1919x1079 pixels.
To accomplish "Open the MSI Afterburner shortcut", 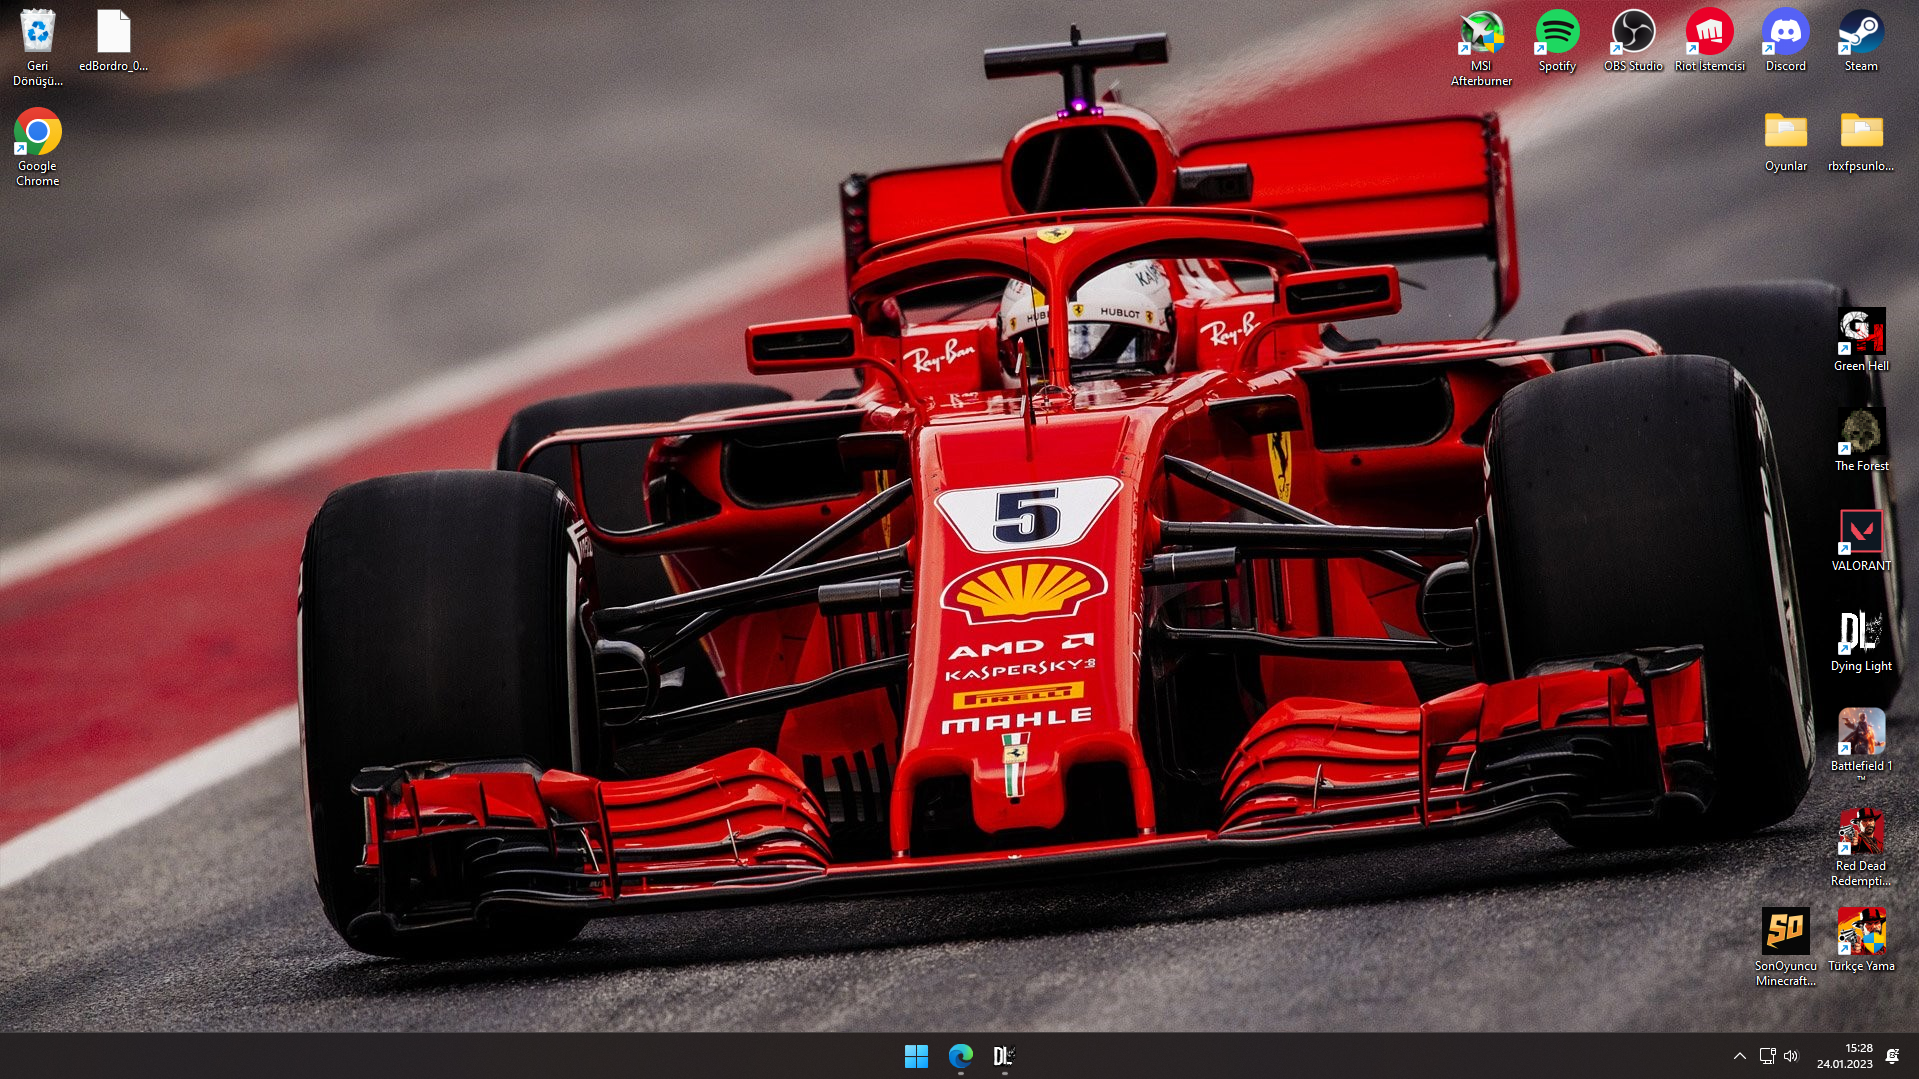I will (x=1481, y=47).
